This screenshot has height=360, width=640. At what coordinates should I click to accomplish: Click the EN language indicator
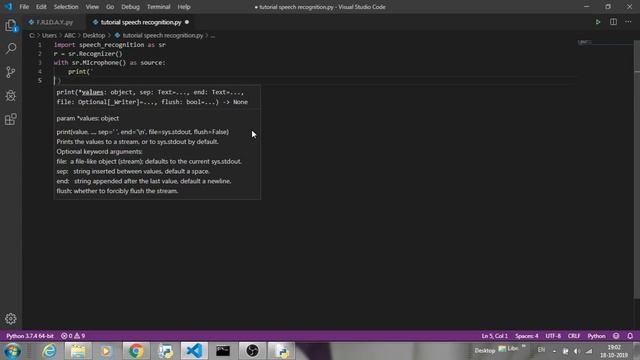pyautogui.click(x=542, y=350)
